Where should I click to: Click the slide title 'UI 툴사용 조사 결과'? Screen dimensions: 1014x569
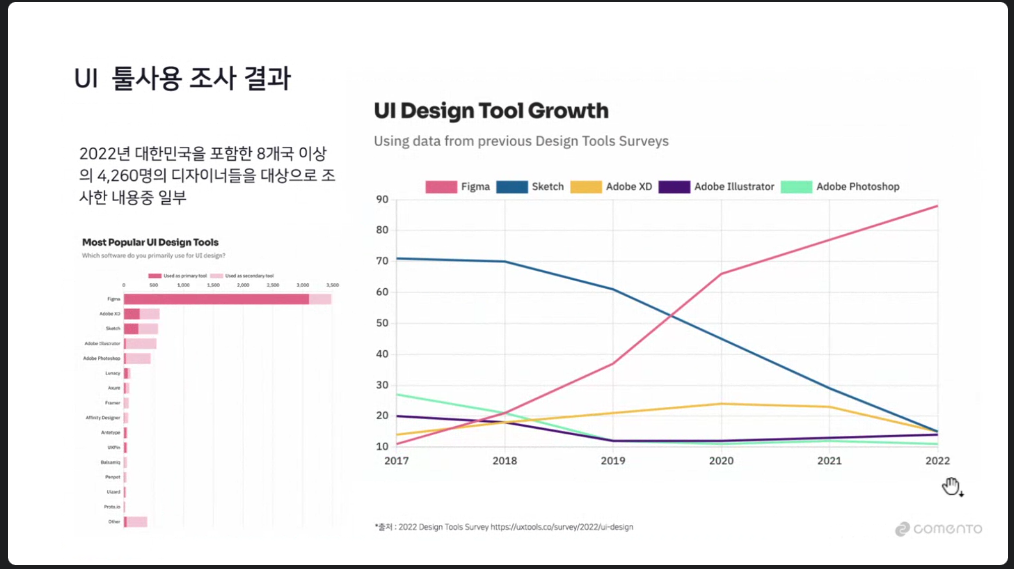(x=183, y=79)
